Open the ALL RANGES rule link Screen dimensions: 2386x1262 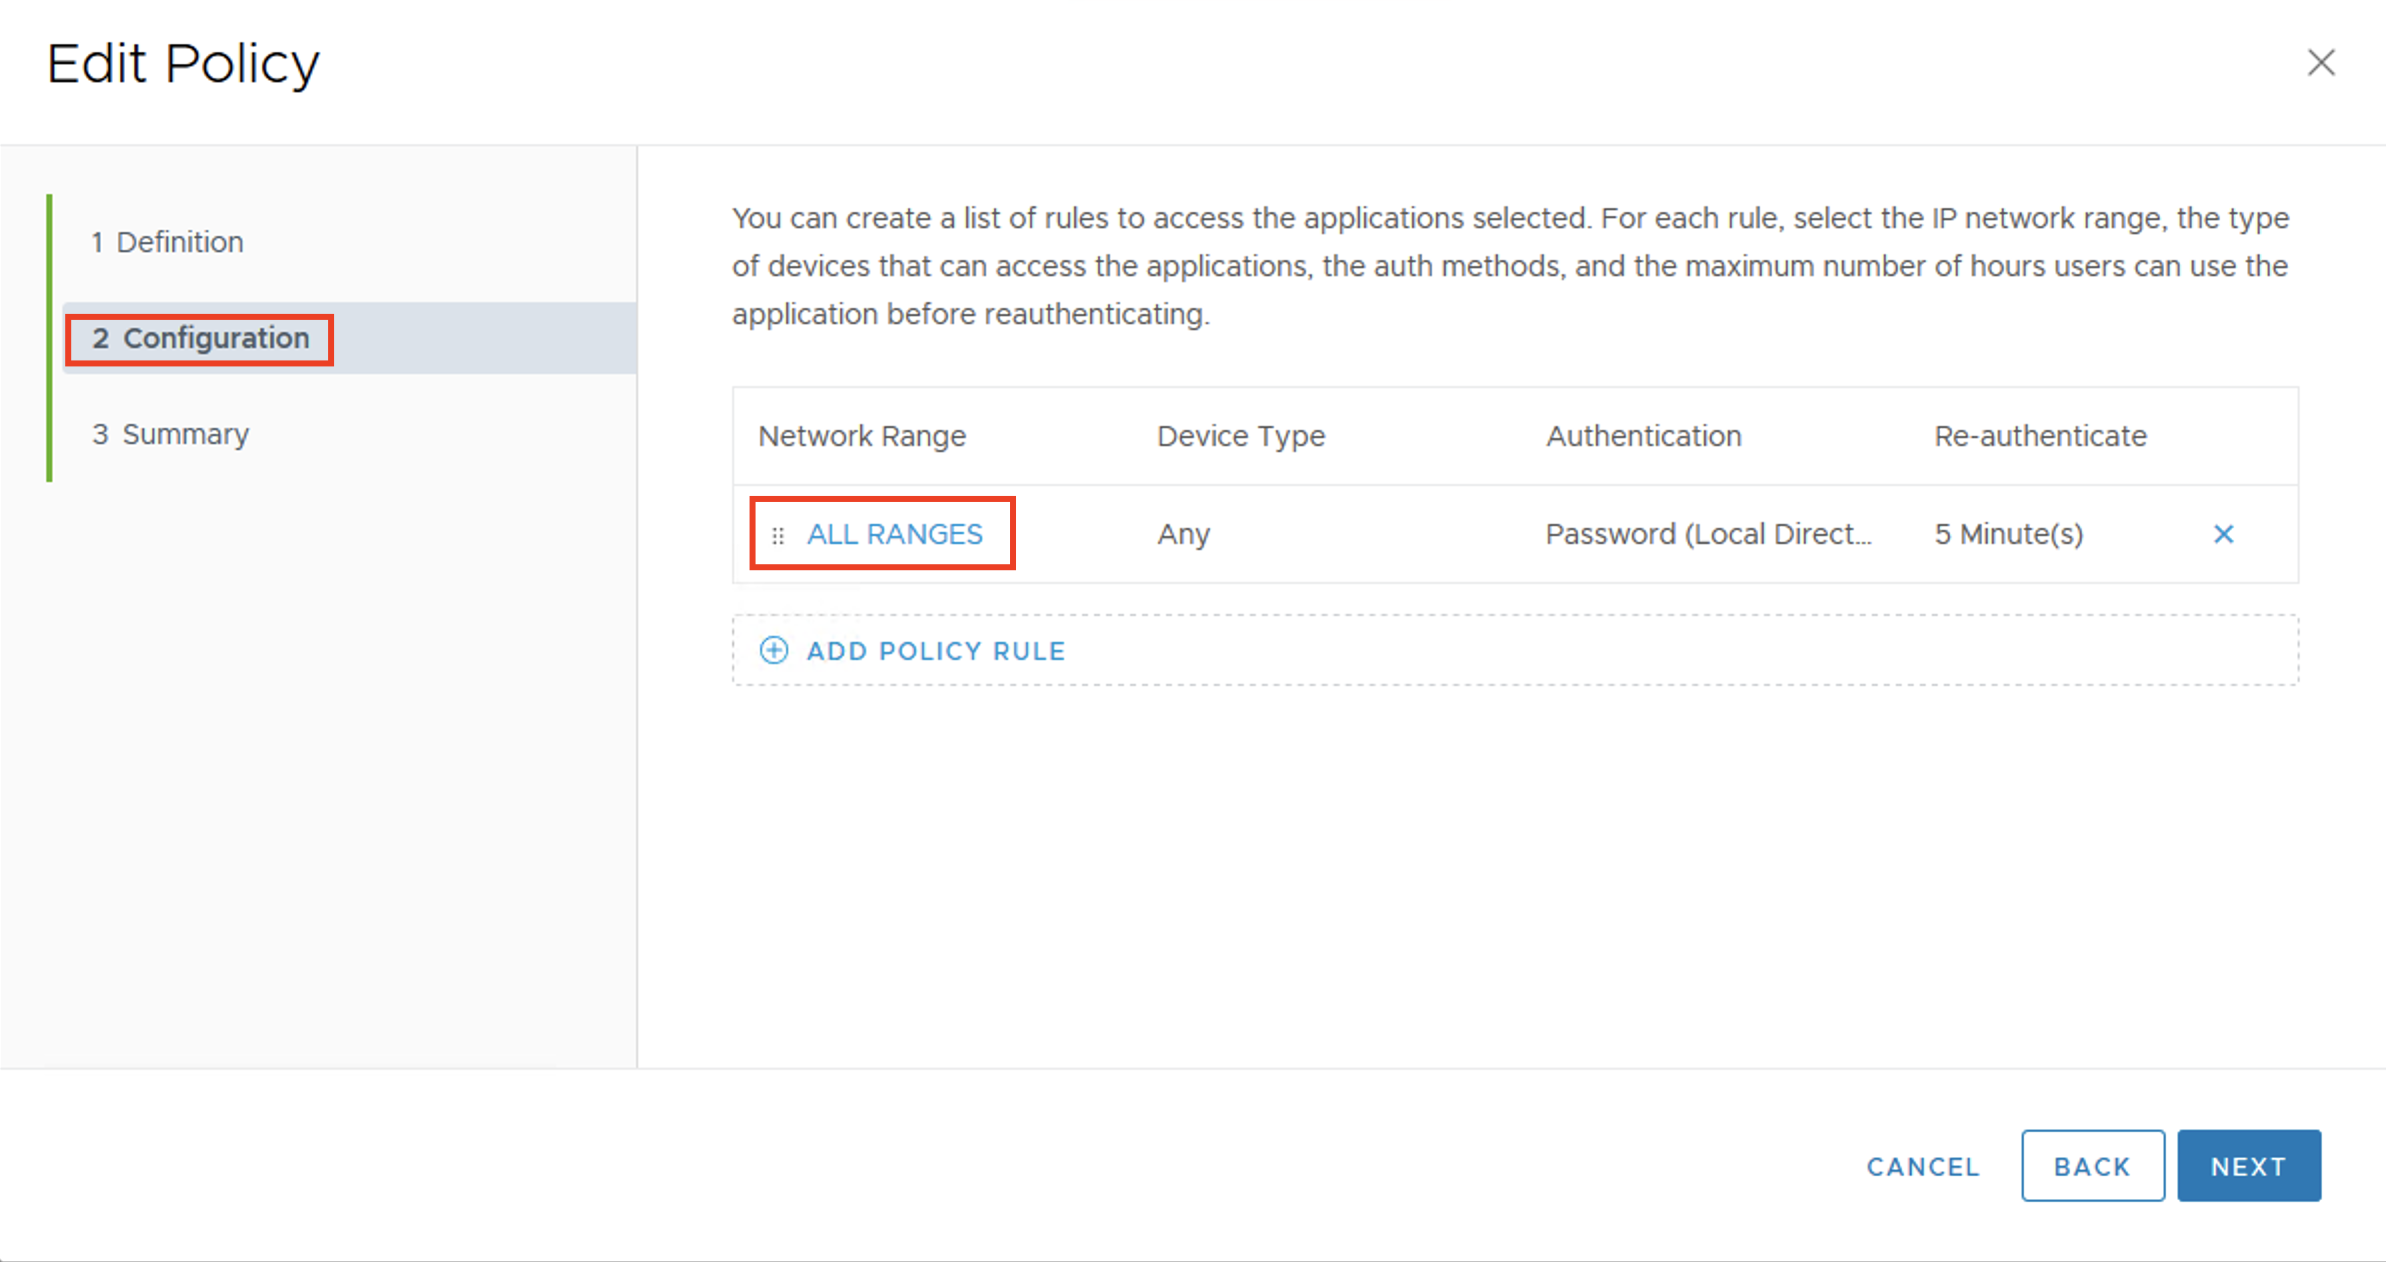pyautogui.click(x=894, y=534)
